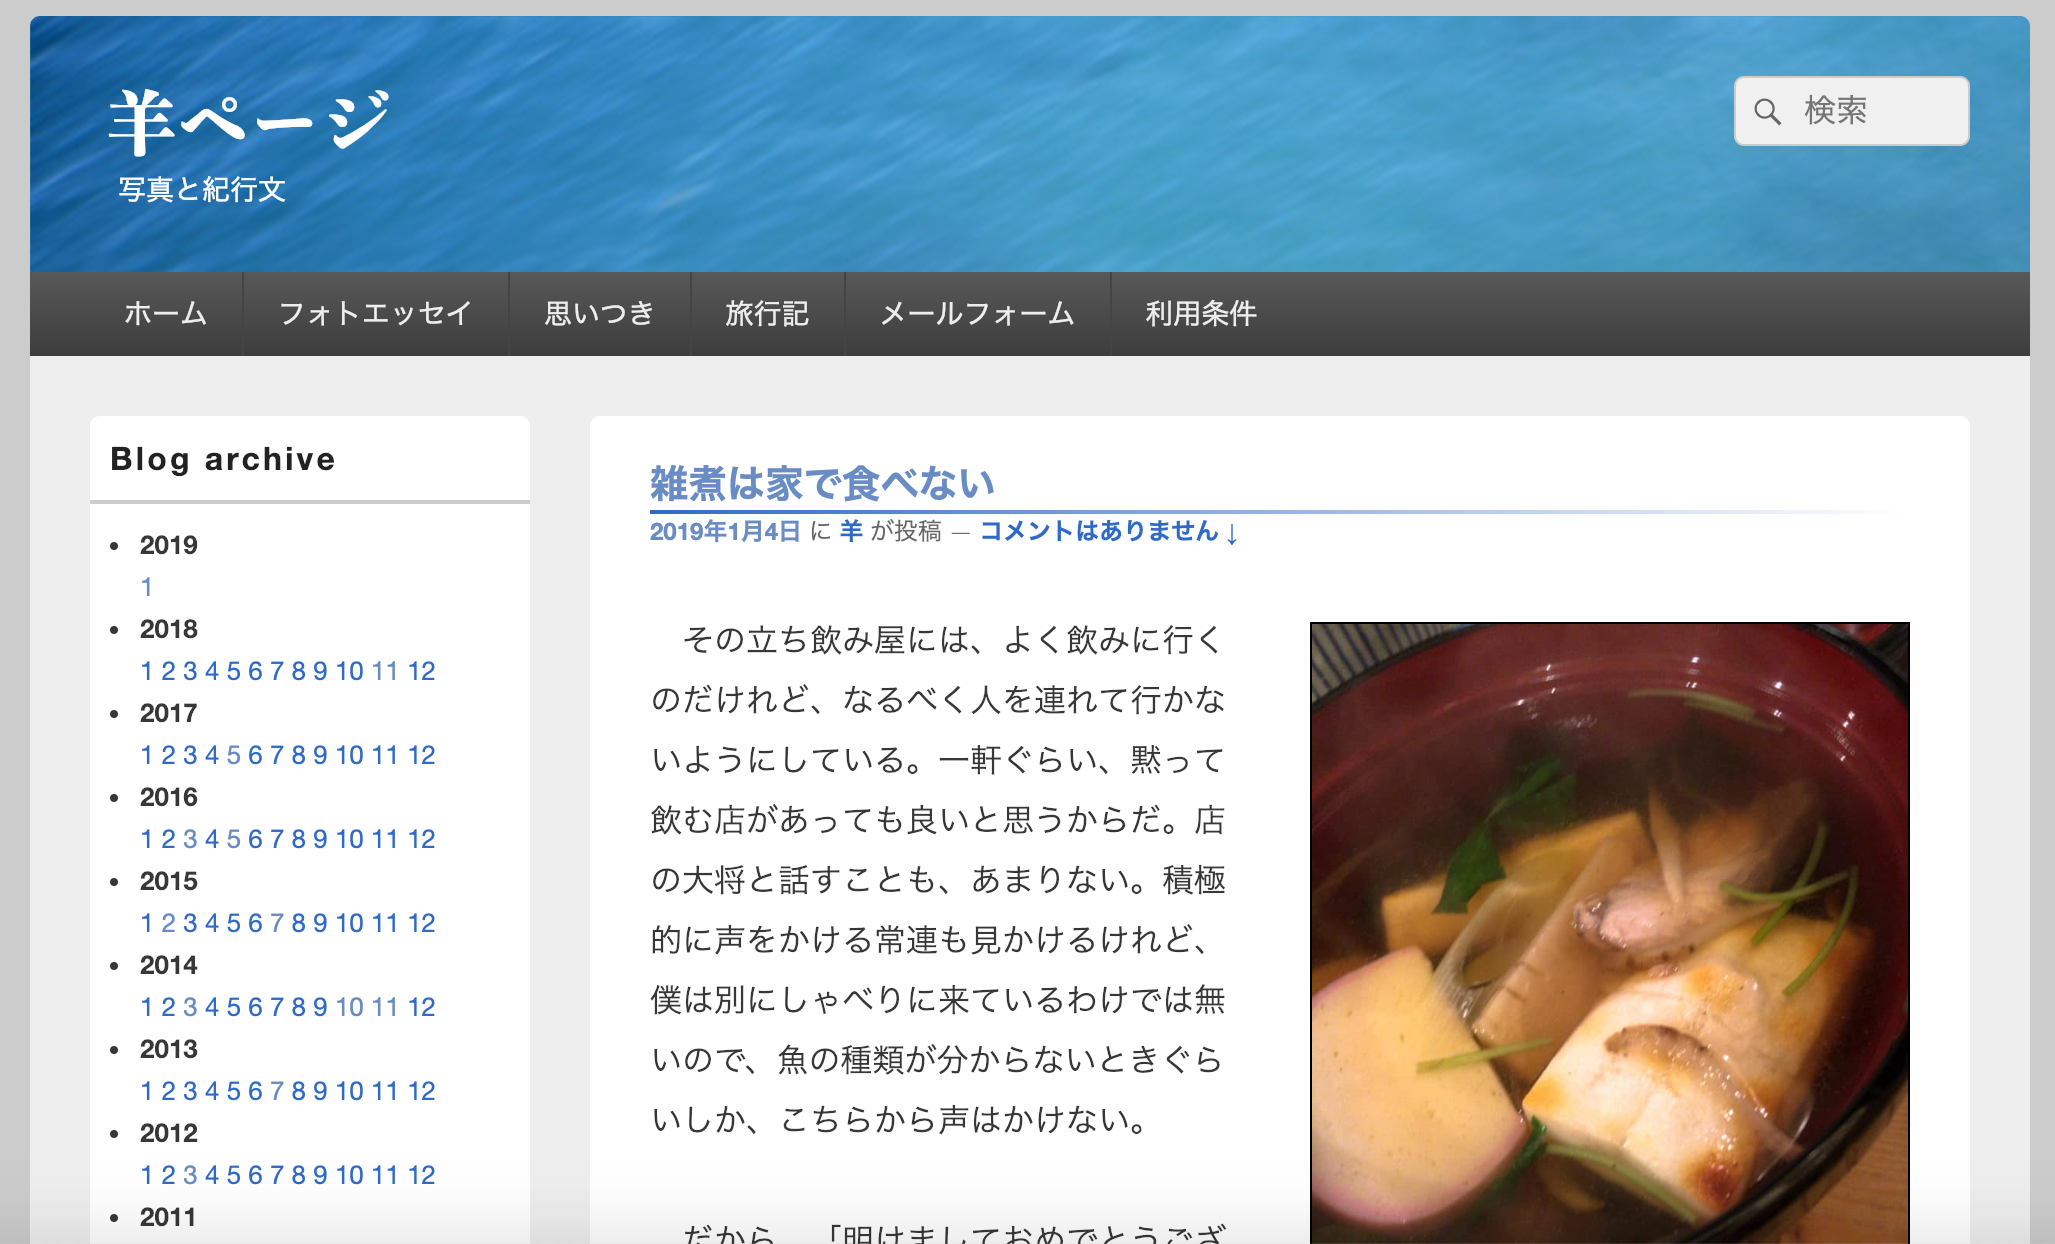This screenshot has height=1244, width=2055.
Task: Open 2012 month 12 archive
Action: (x=421, y=1175)
